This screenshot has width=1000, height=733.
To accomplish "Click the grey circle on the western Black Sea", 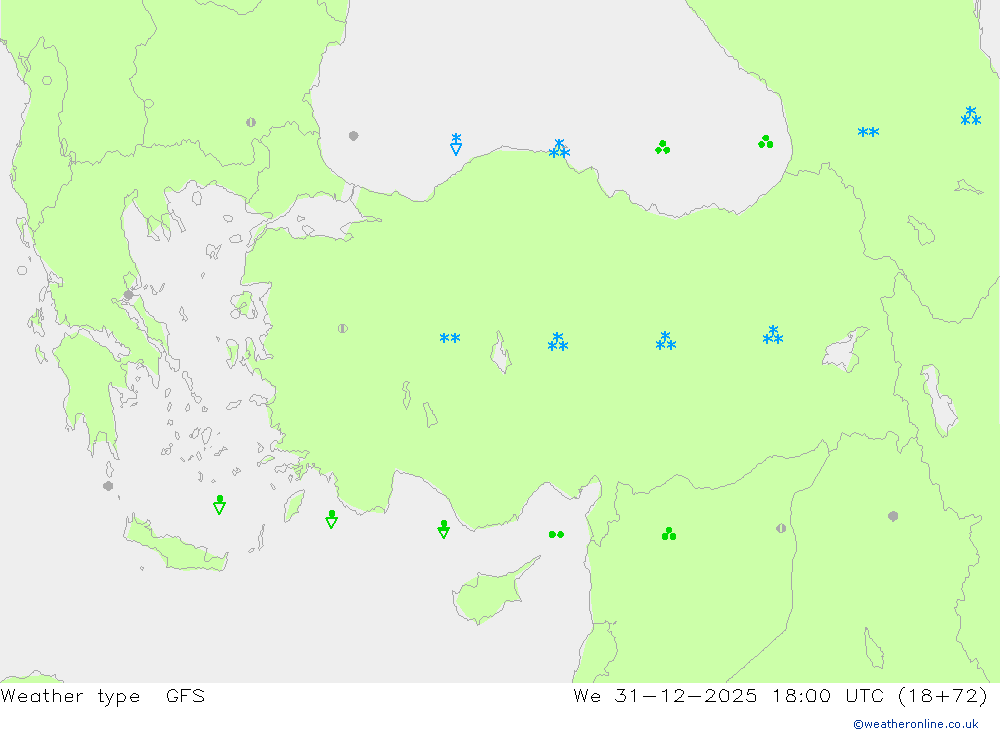I will click(353, 136).
